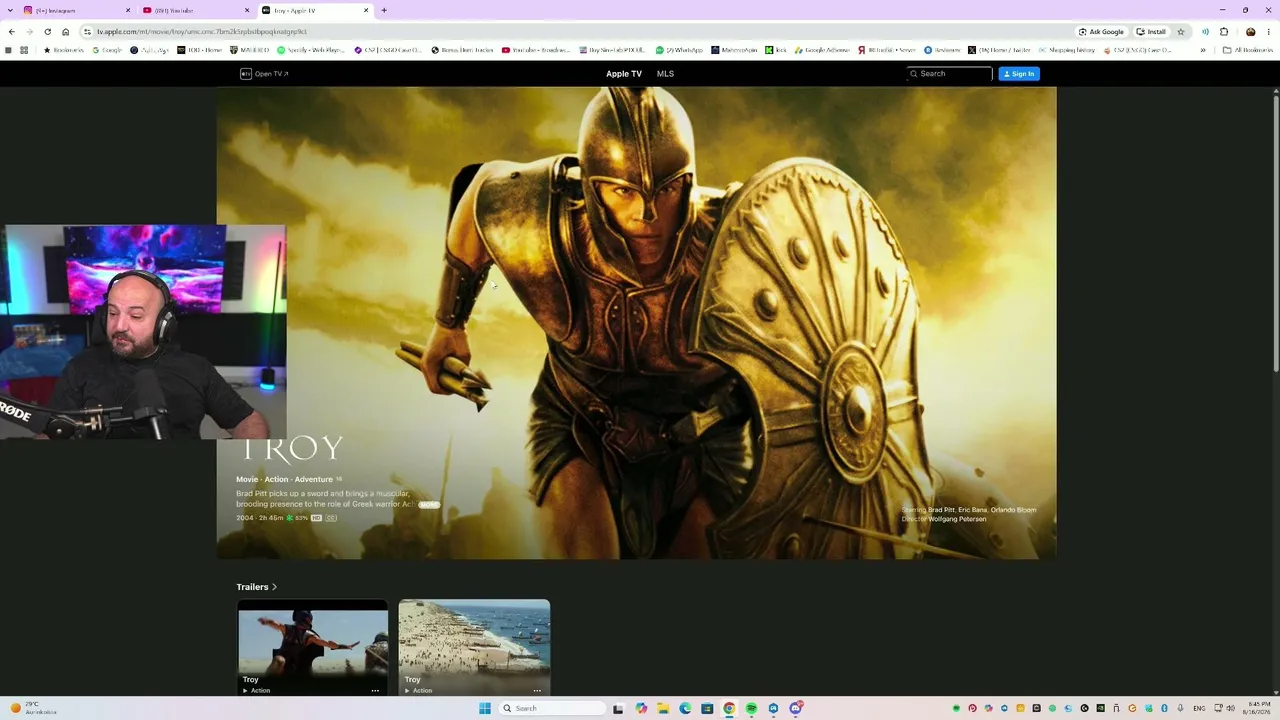Open the WhatsApp bookmark
The height and width of the screenshot is (720, 1280).
pyautogui.click(x=680, y=50)
